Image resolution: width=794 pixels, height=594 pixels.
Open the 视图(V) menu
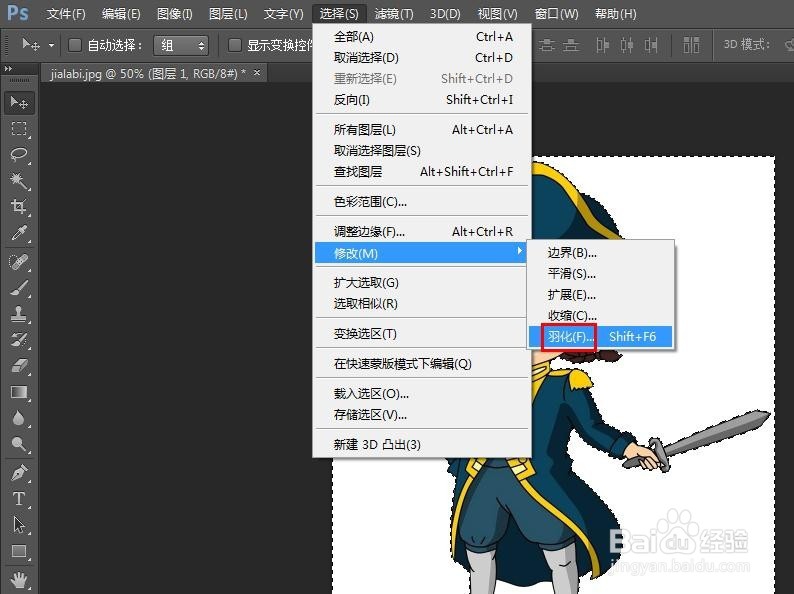[x=497, y=14]
